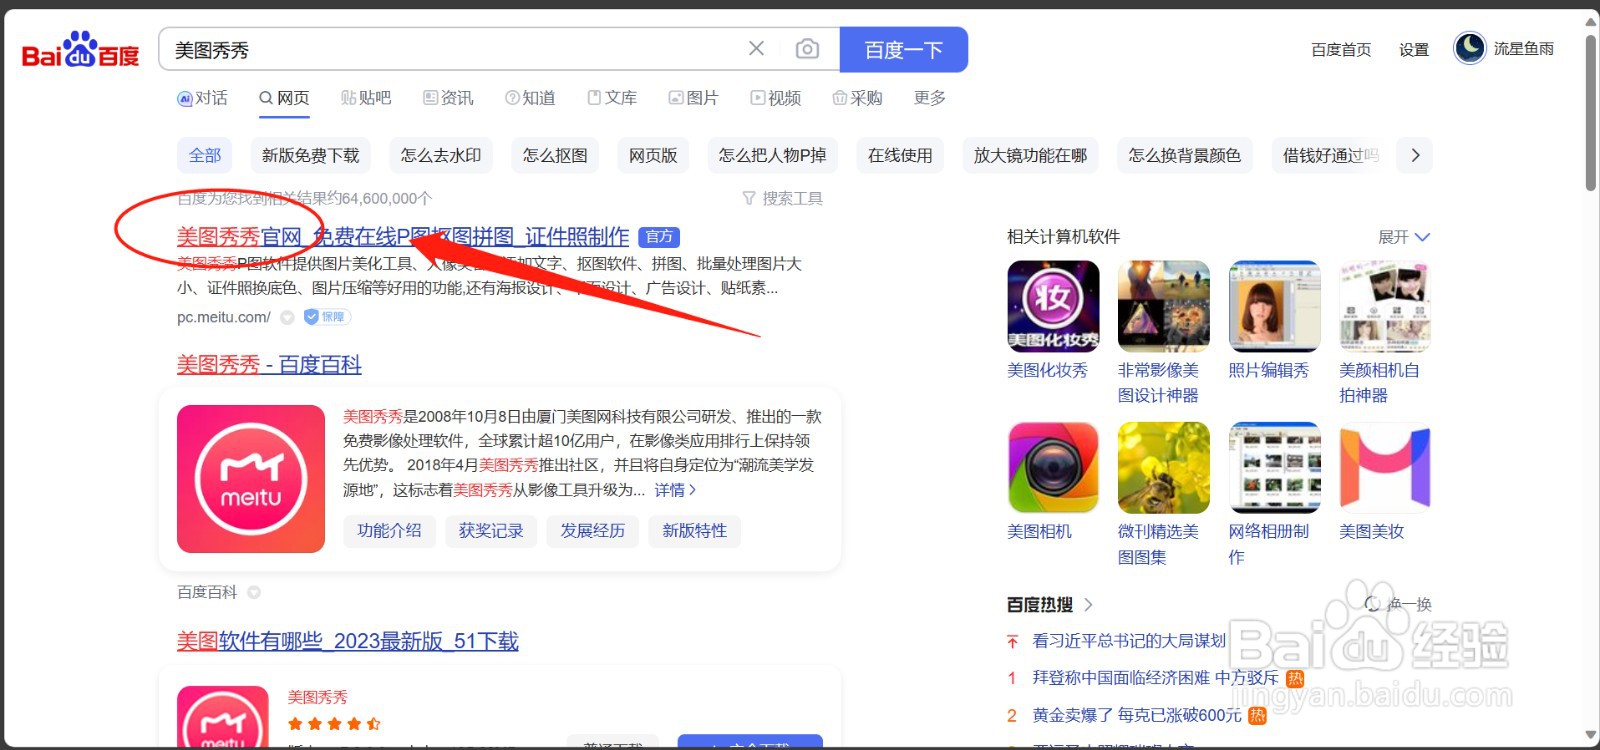This screenshot has width=1600, height=750.
Task: Select the 怎么把人物P掉 chip
Action: tap(772, 155)
